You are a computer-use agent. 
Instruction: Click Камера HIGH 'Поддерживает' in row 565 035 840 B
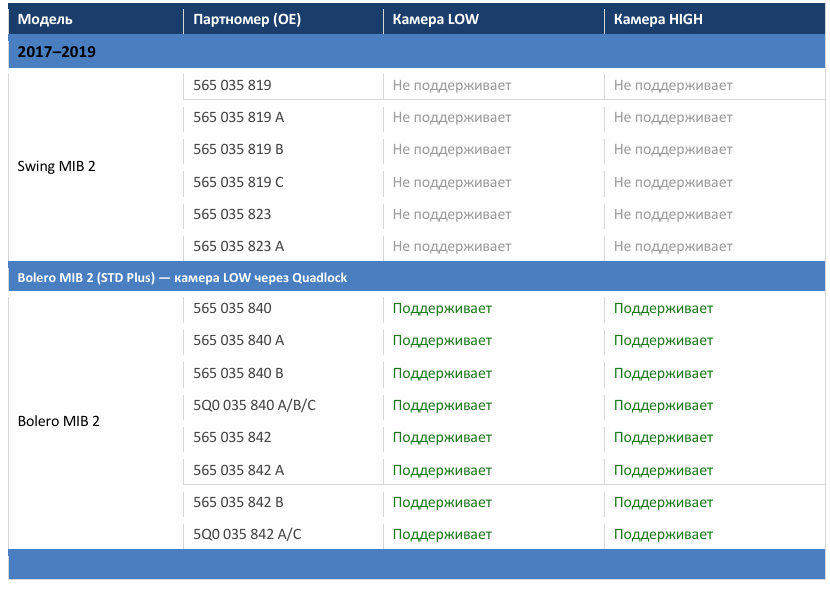[x=663, y=374]
